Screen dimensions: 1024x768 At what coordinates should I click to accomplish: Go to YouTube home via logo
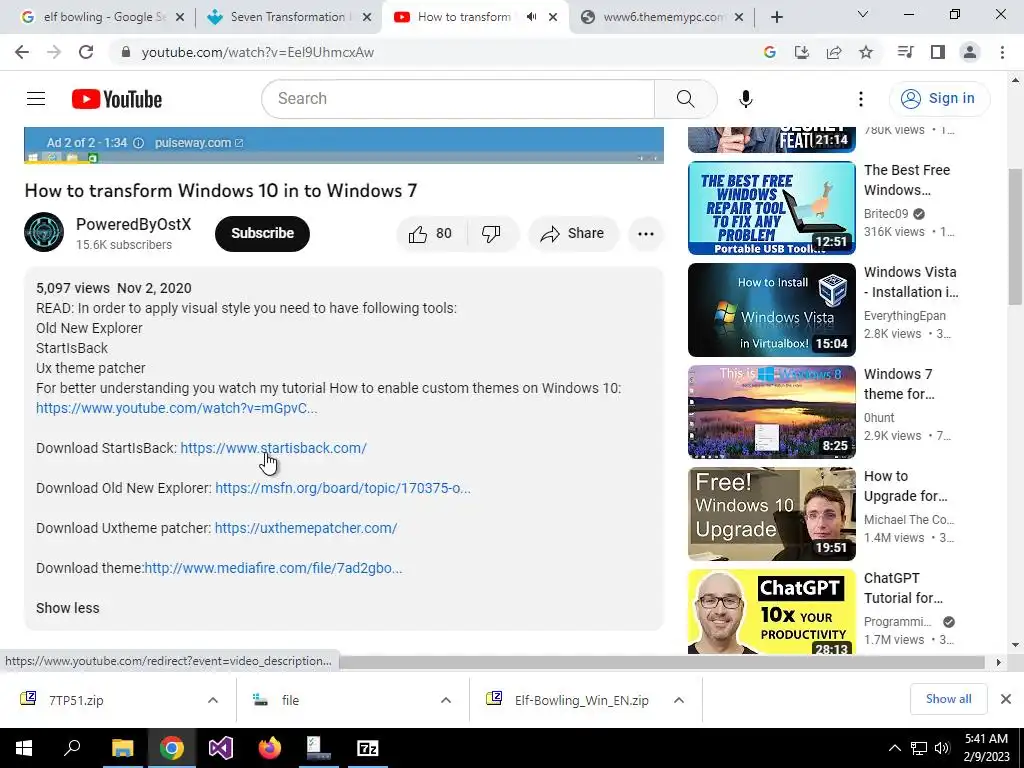click(117, 99)
